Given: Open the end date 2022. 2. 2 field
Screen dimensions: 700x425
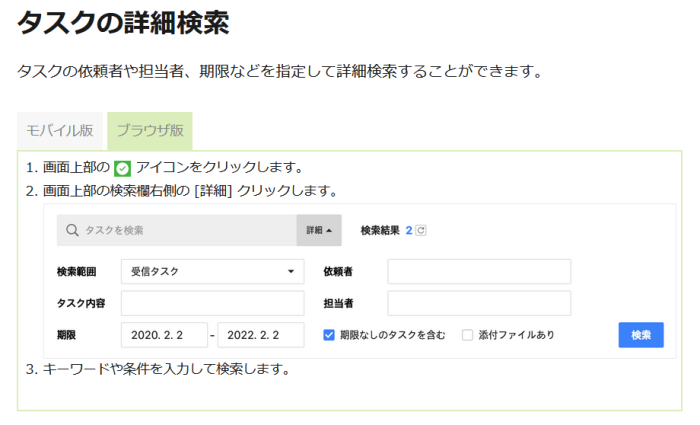Looking at the screenshot, I should (261, 335).
